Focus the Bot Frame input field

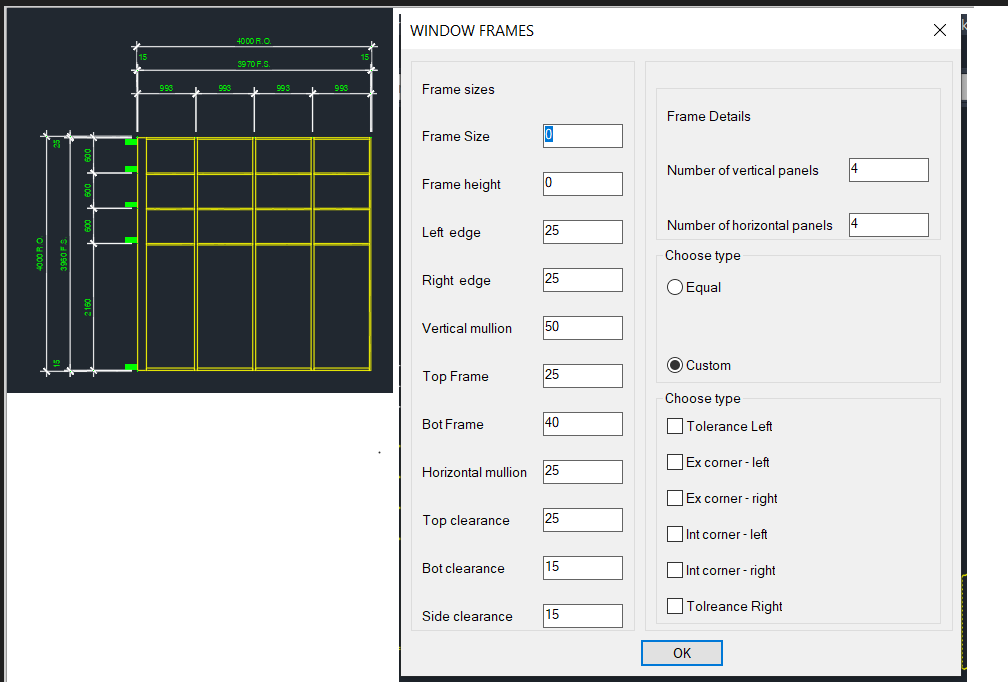(583, 424)
